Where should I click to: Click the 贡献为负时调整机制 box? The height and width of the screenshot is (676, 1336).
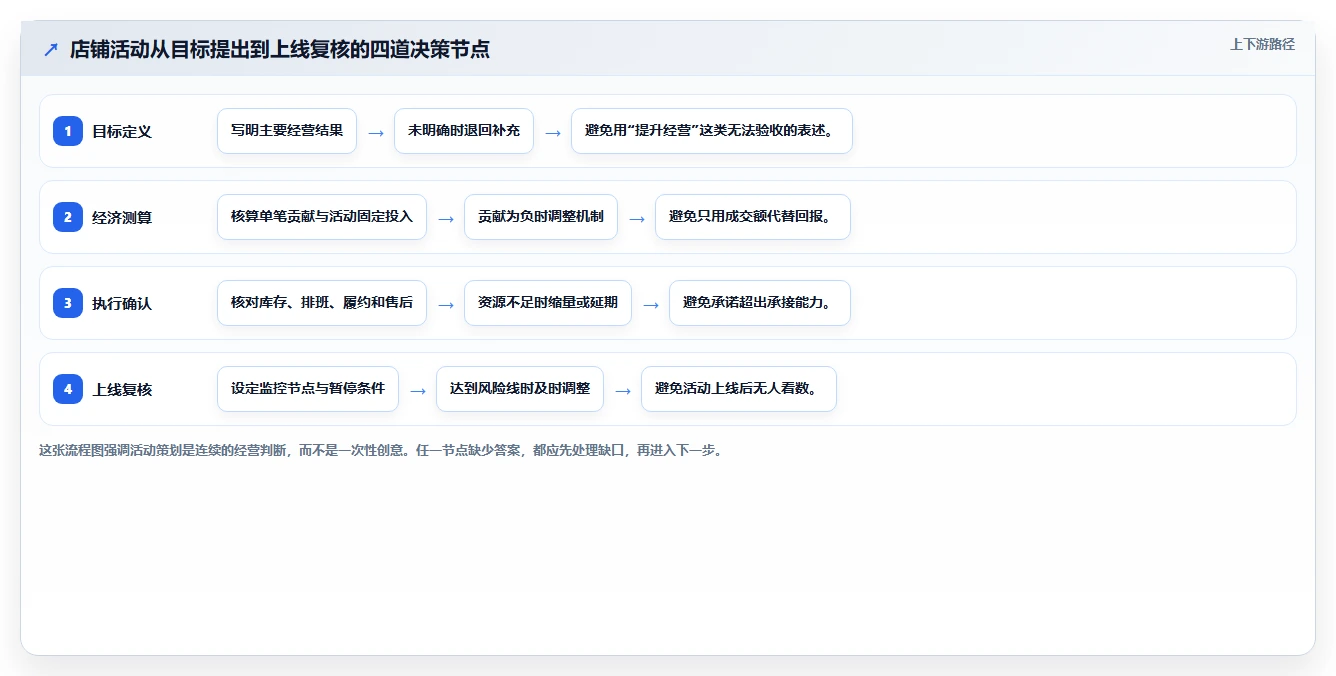541,217
